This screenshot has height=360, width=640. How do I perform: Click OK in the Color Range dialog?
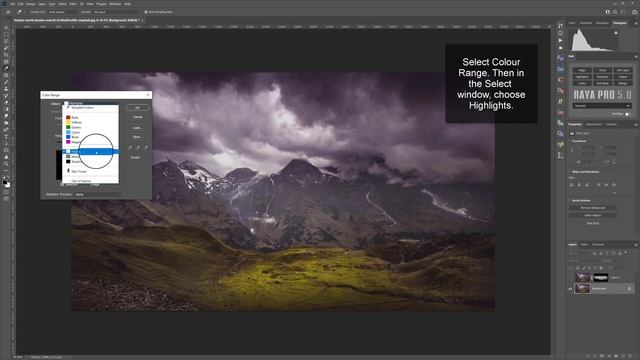pos(138,107)
